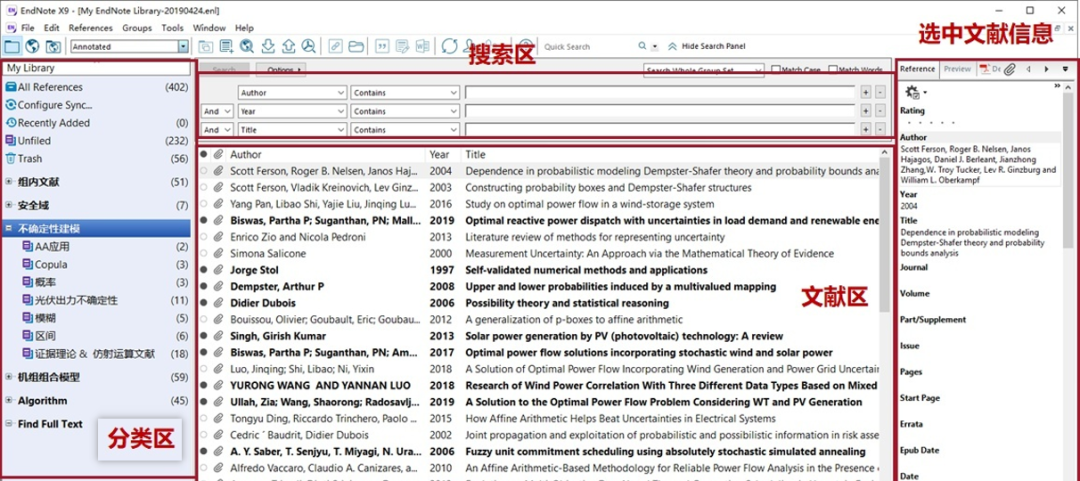Toggle read status dot for Jorge Stol row
1080x481 pixels.
point(204,270)
